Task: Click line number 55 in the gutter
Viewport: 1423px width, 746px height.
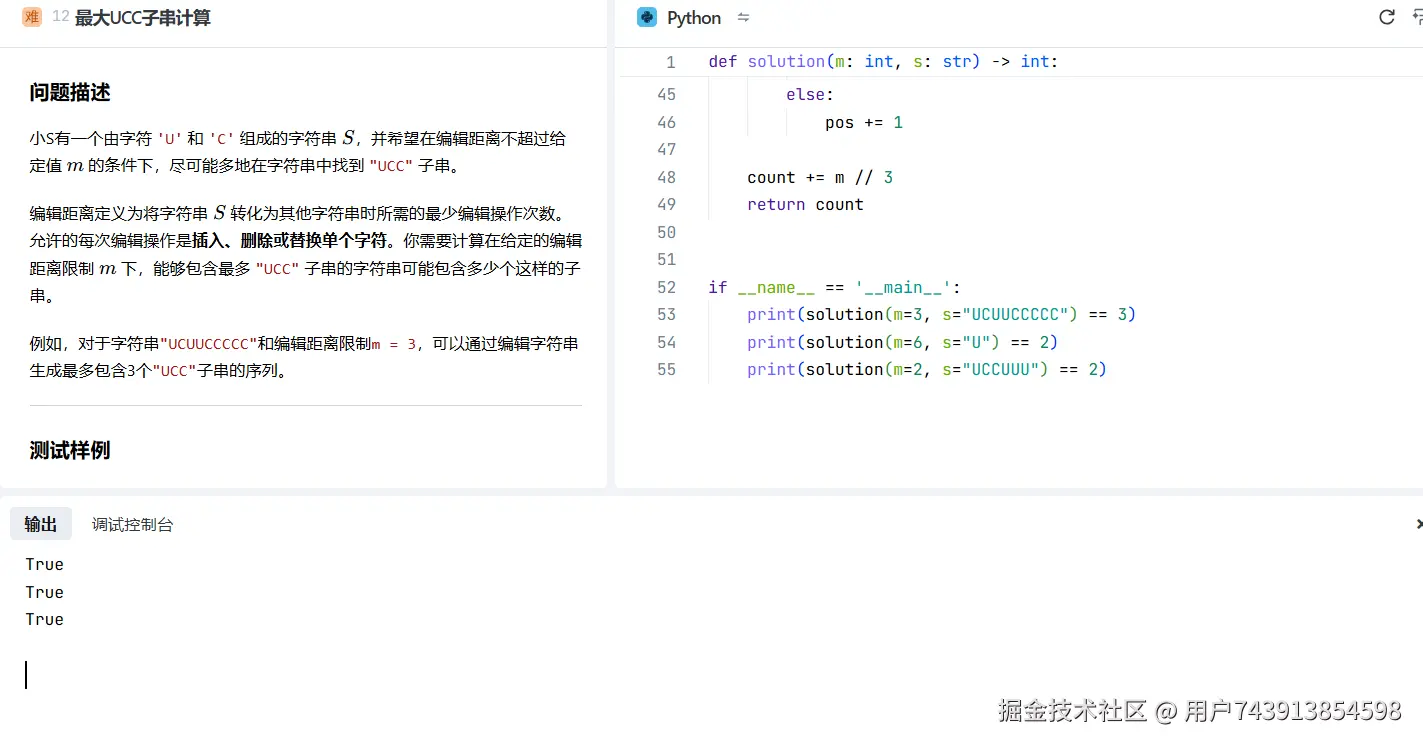Action: (x=666, y=369)
